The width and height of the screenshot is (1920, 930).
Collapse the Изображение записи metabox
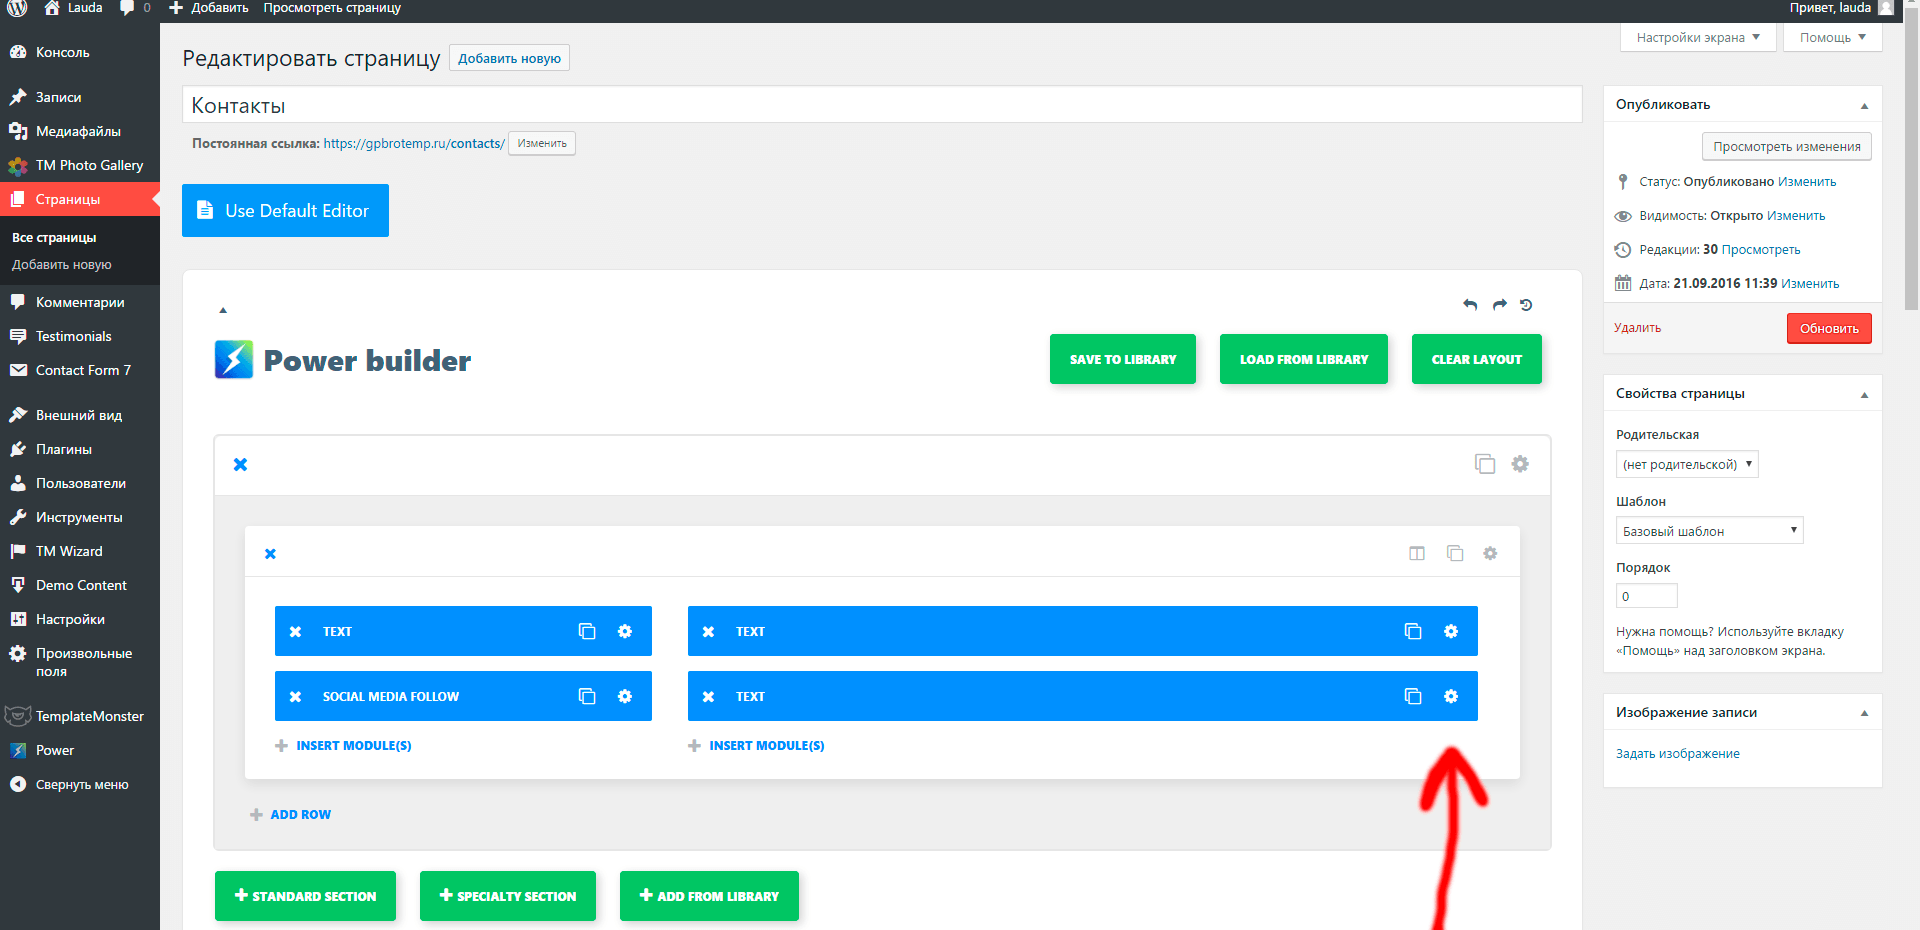tap(1864, 713)
